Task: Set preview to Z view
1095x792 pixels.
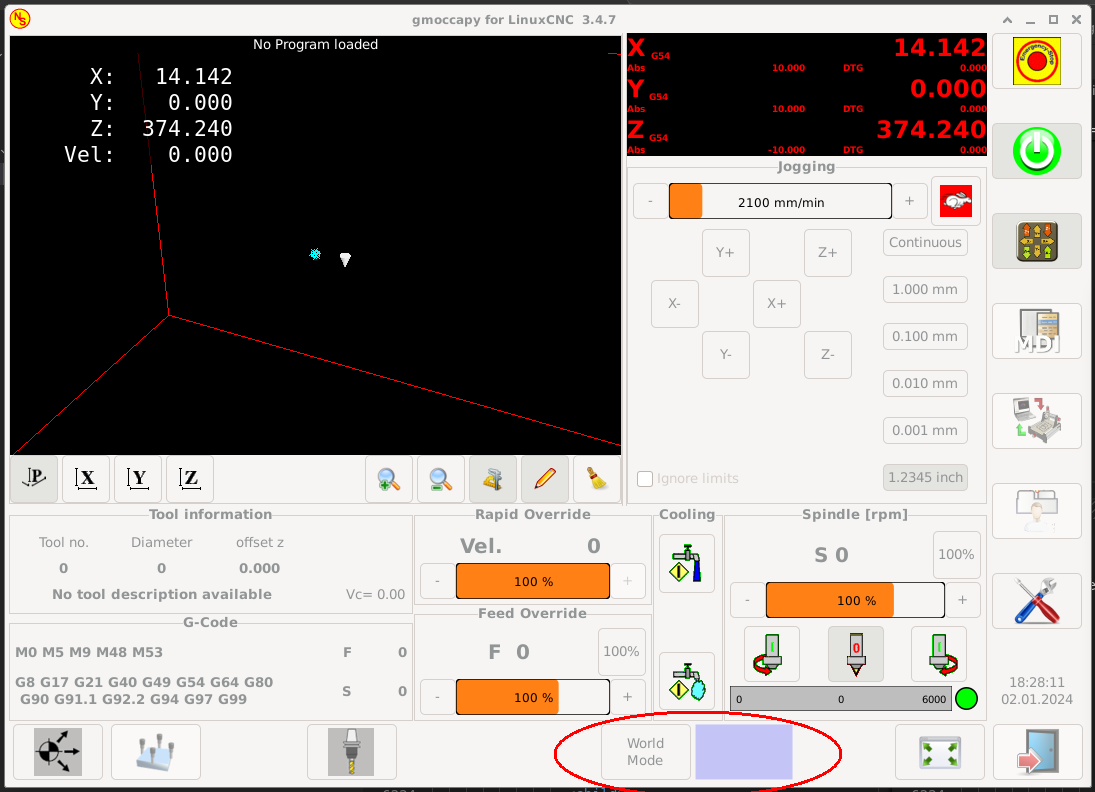Action: point(190,479)
